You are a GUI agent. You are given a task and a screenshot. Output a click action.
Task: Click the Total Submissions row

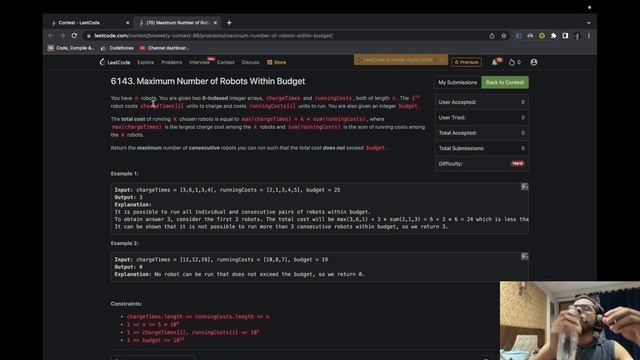click(x=482, y=149)
